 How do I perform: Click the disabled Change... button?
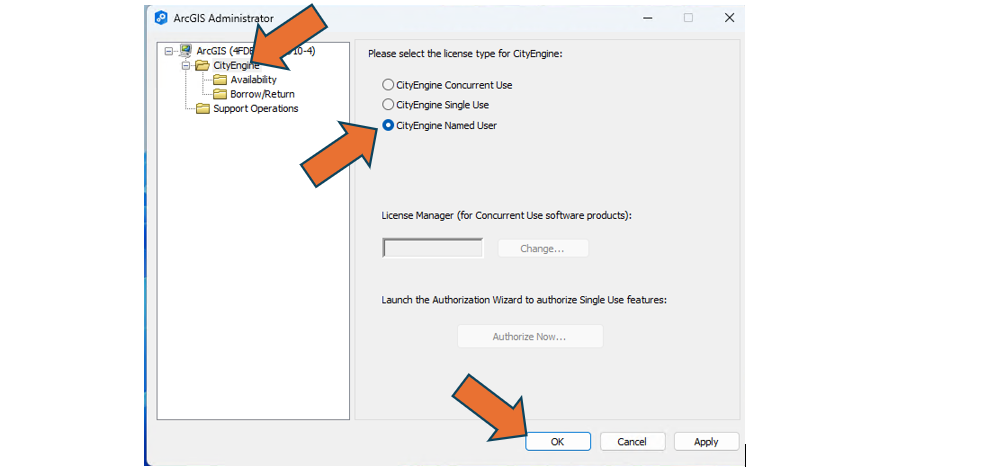coord(543,249)
